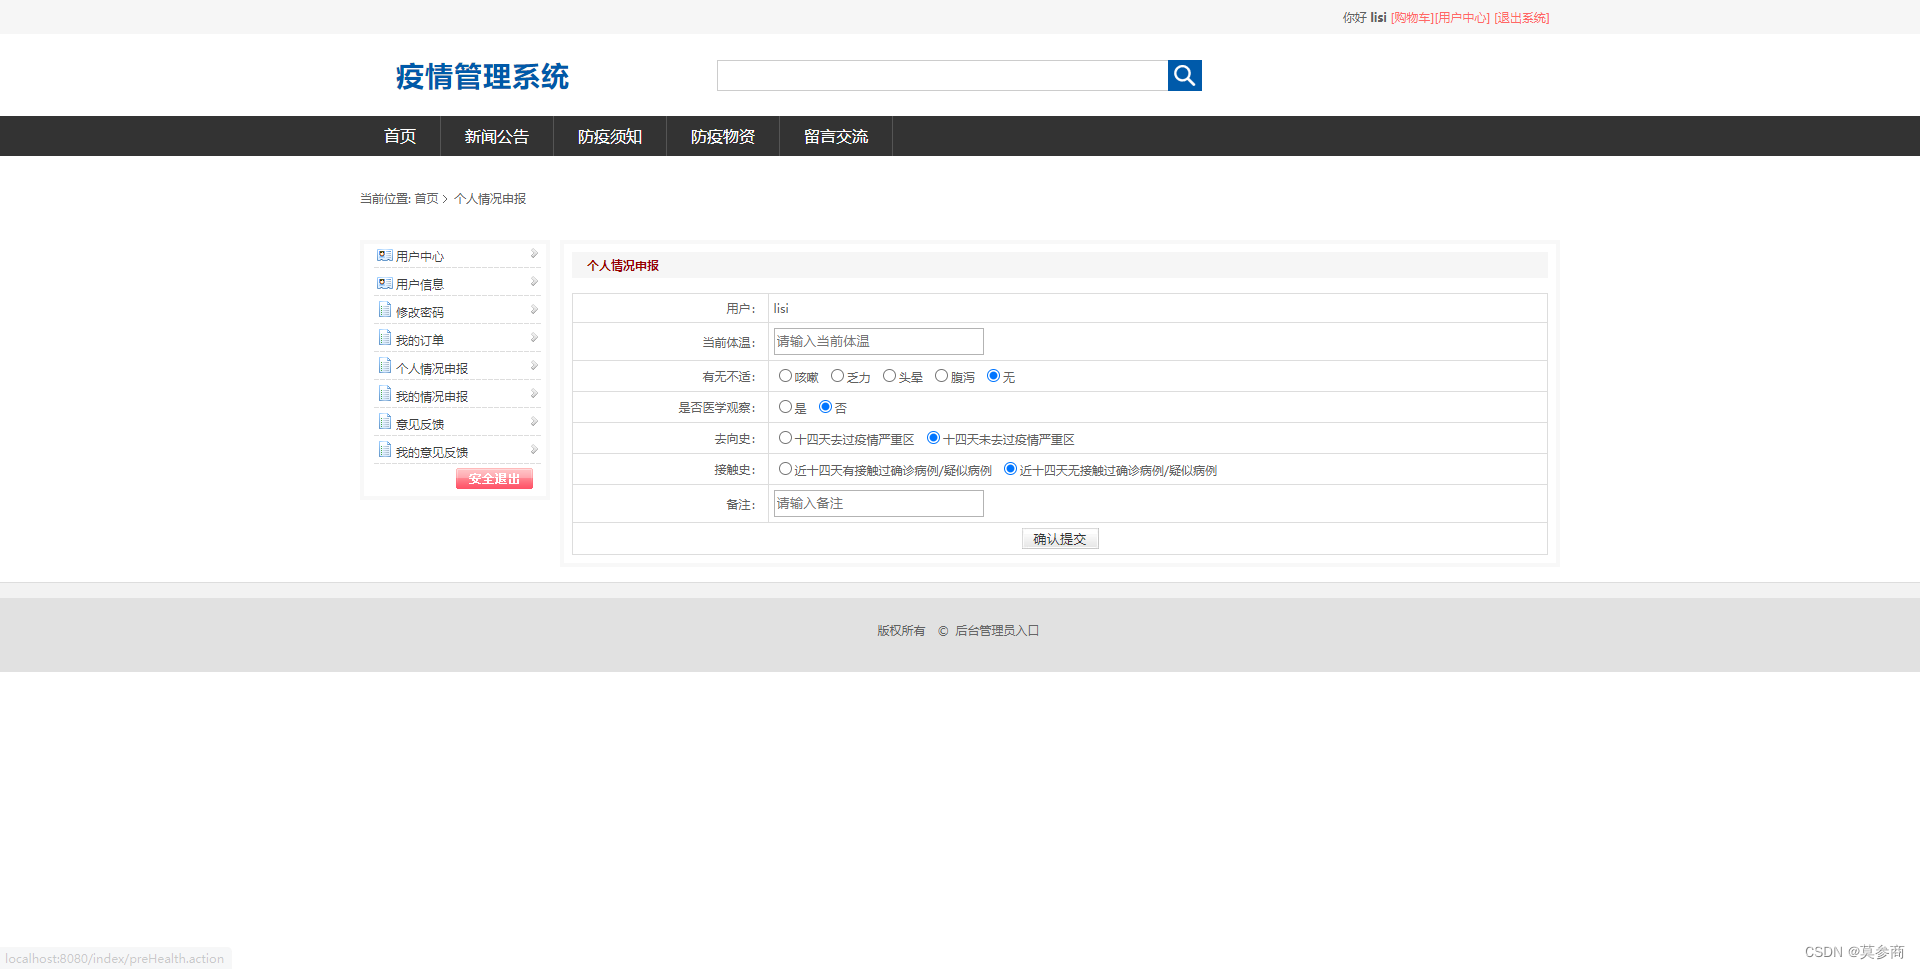Image resolution: width=1920 pixels, height=969 pixels.
Task: Open the 新闻公告 navigation tab
Action: click(x=496, y=136)
